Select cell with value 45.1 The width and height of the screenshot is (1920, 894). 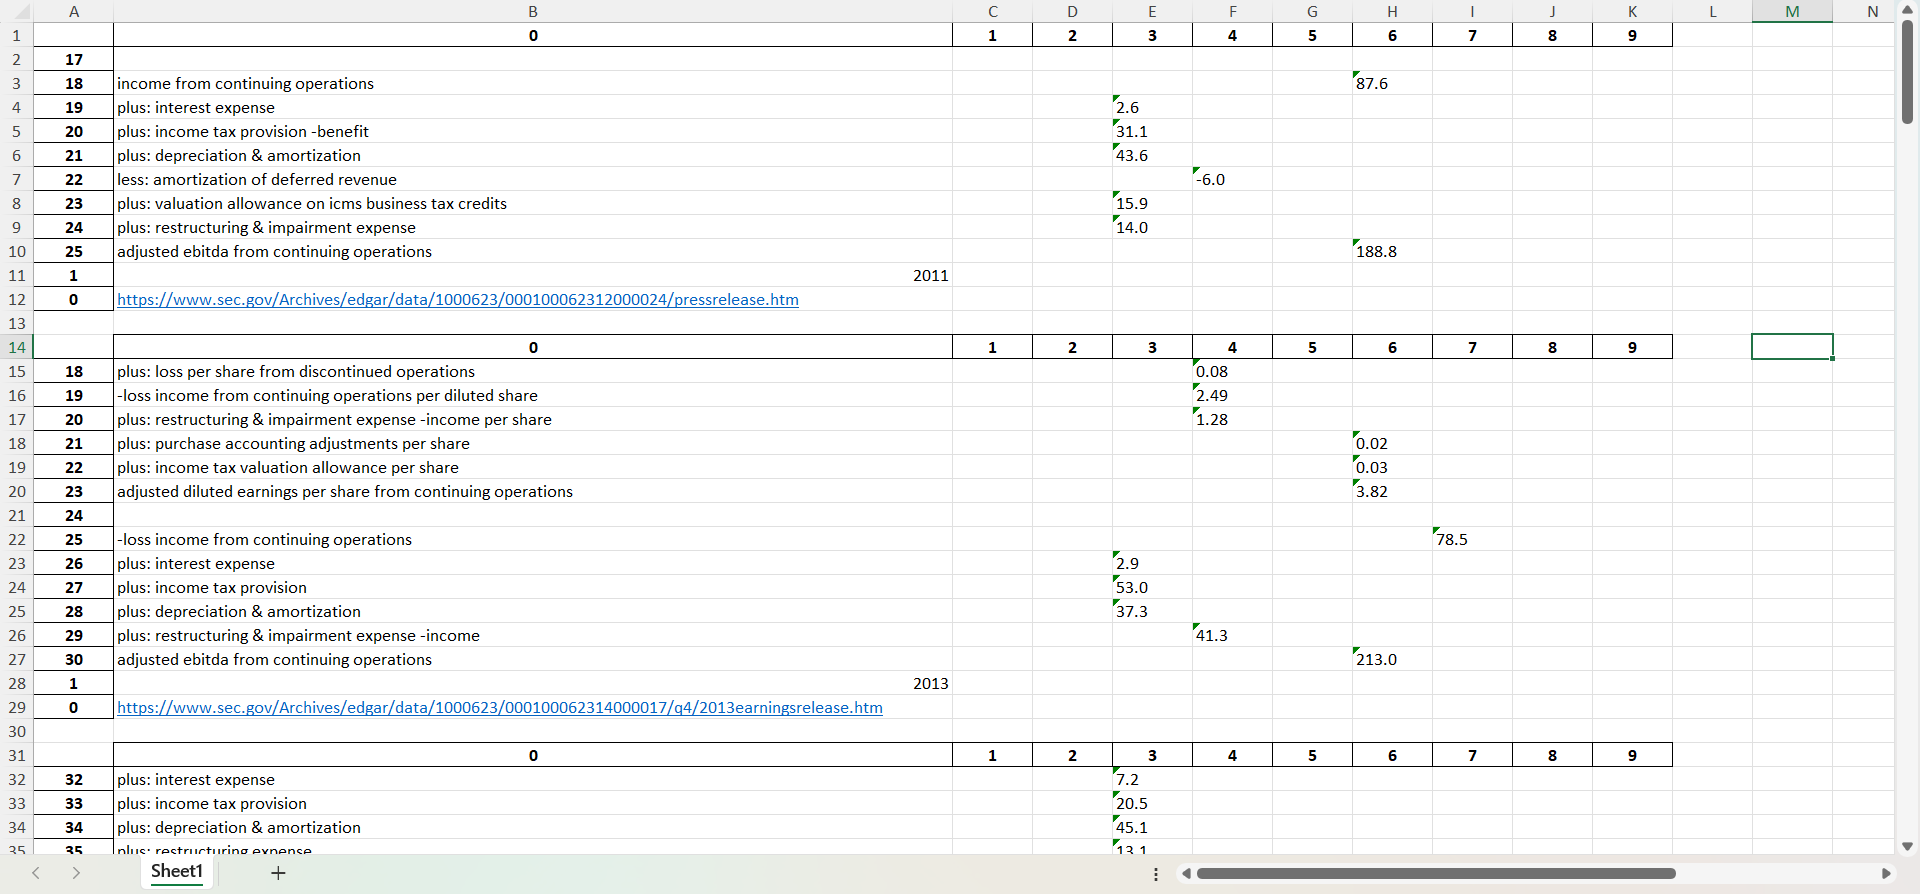click(x=1152, y=827)
